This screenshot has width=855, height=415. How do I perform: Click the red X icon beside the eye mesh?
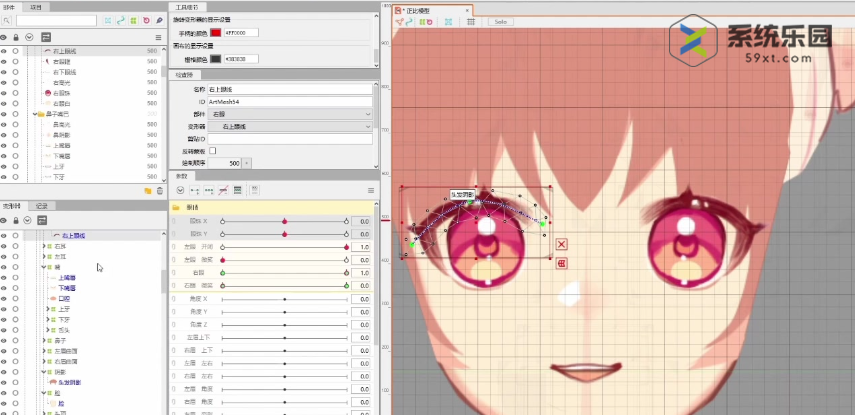coord(562,244)
